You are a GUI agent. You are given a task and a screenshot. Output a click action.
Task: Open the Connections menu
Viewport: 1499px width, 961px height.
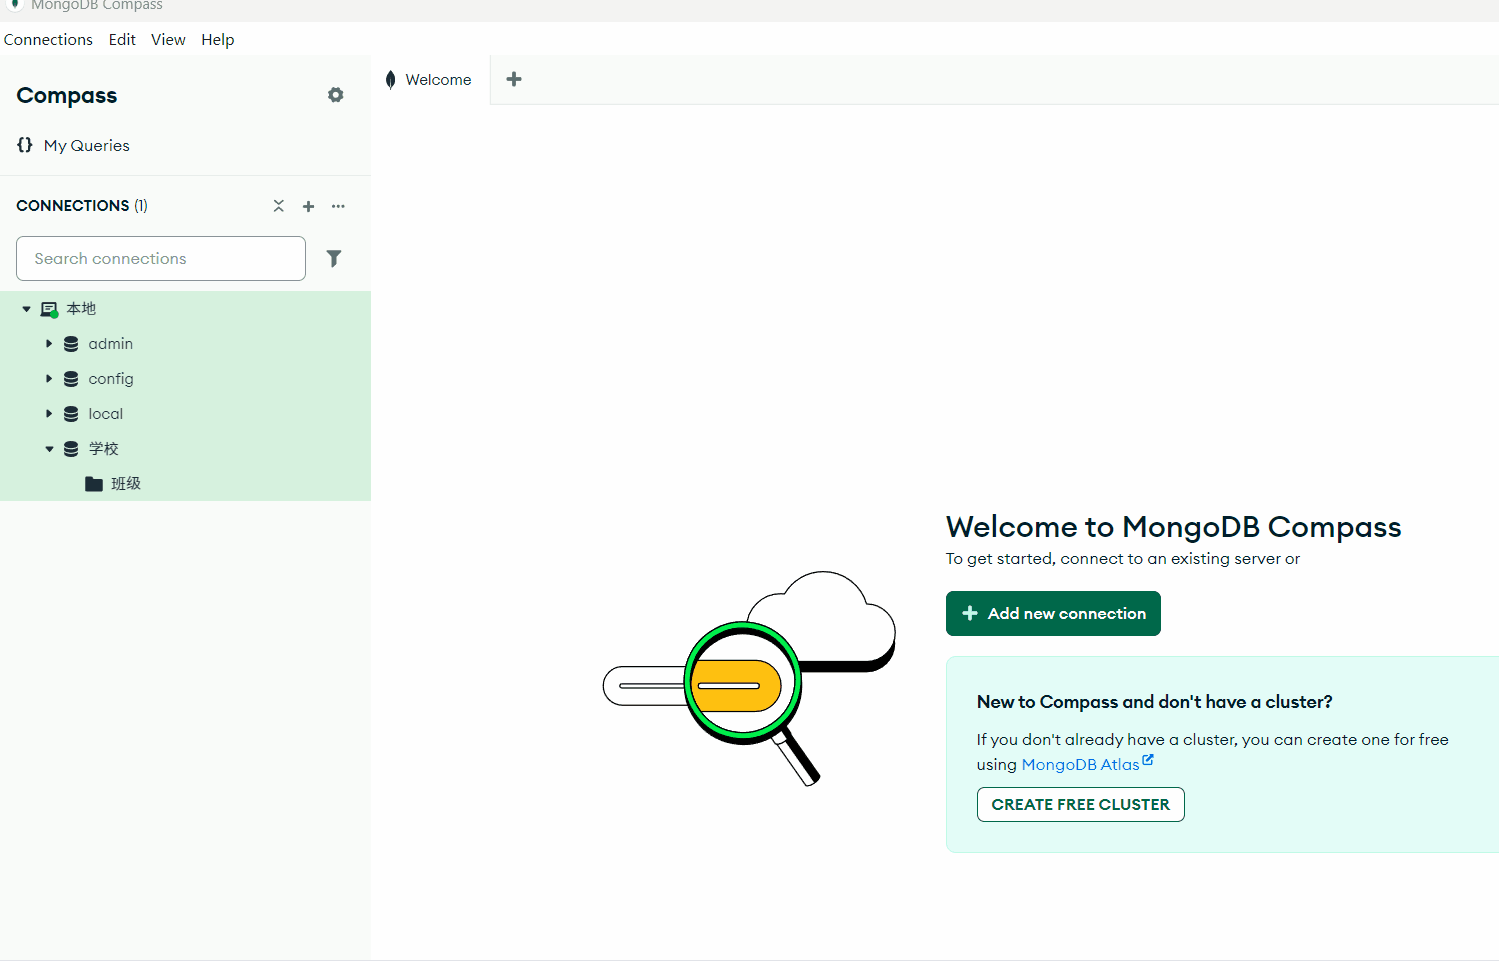point(48,40)
